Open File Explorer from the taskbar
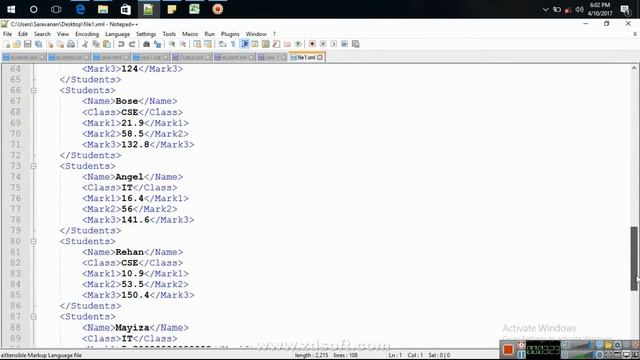640x360 pixels. (103, 9)
